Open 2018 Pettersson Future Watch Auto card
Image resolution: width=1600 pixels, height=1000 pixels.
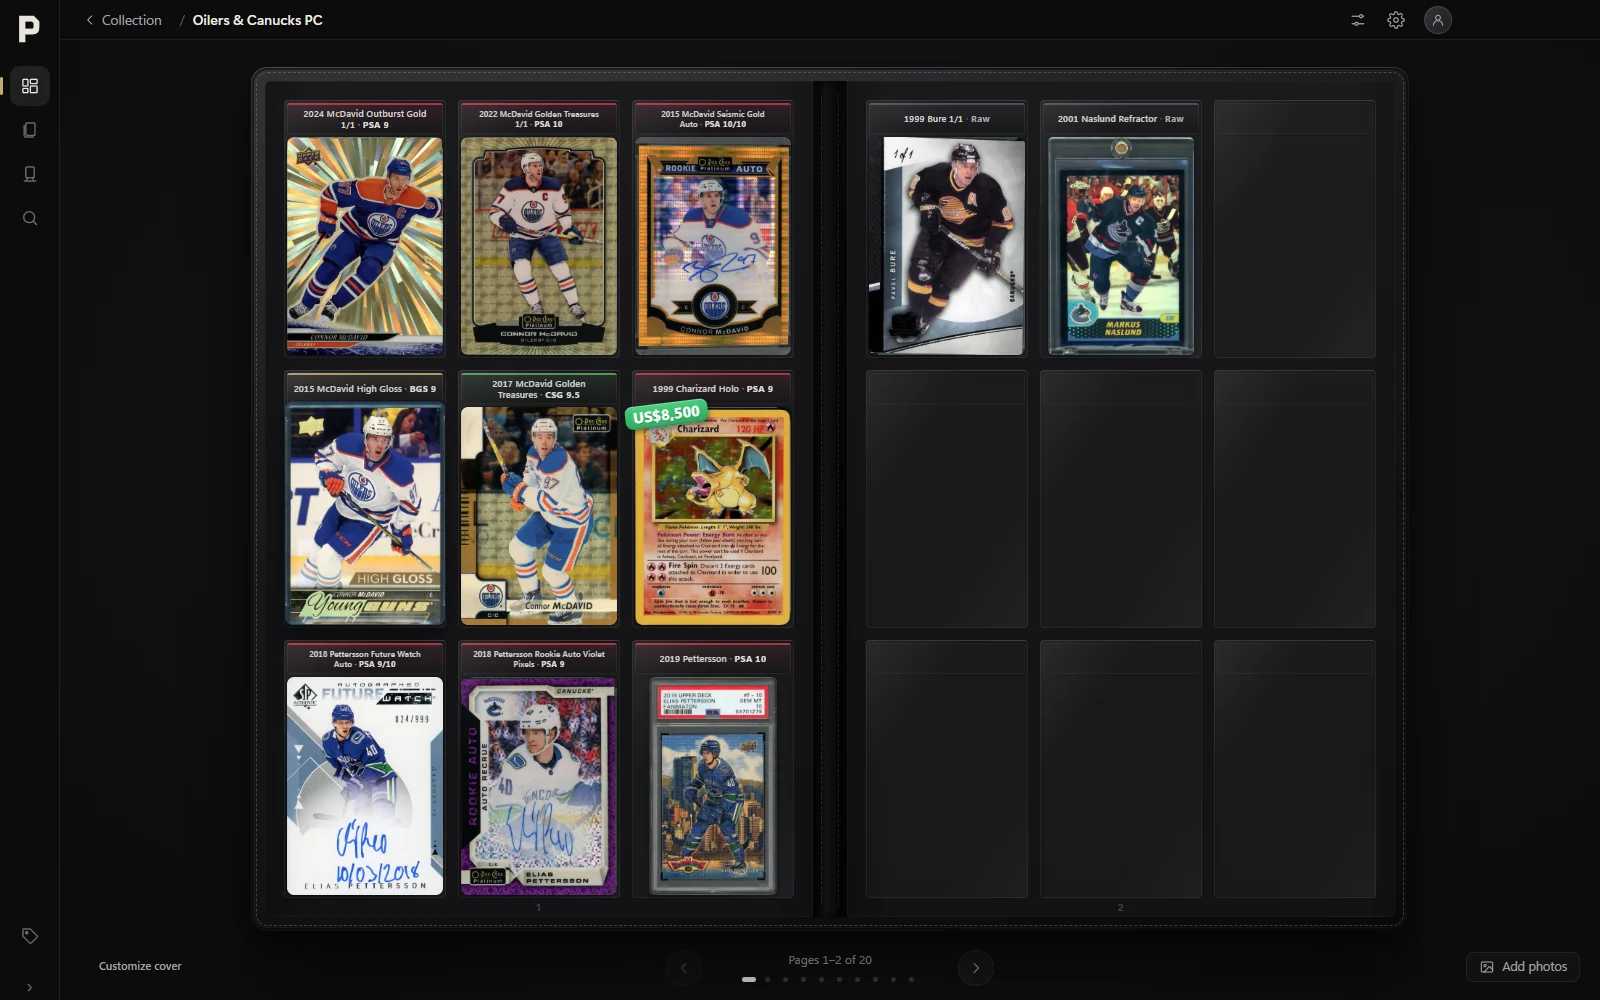coord(365,786)
